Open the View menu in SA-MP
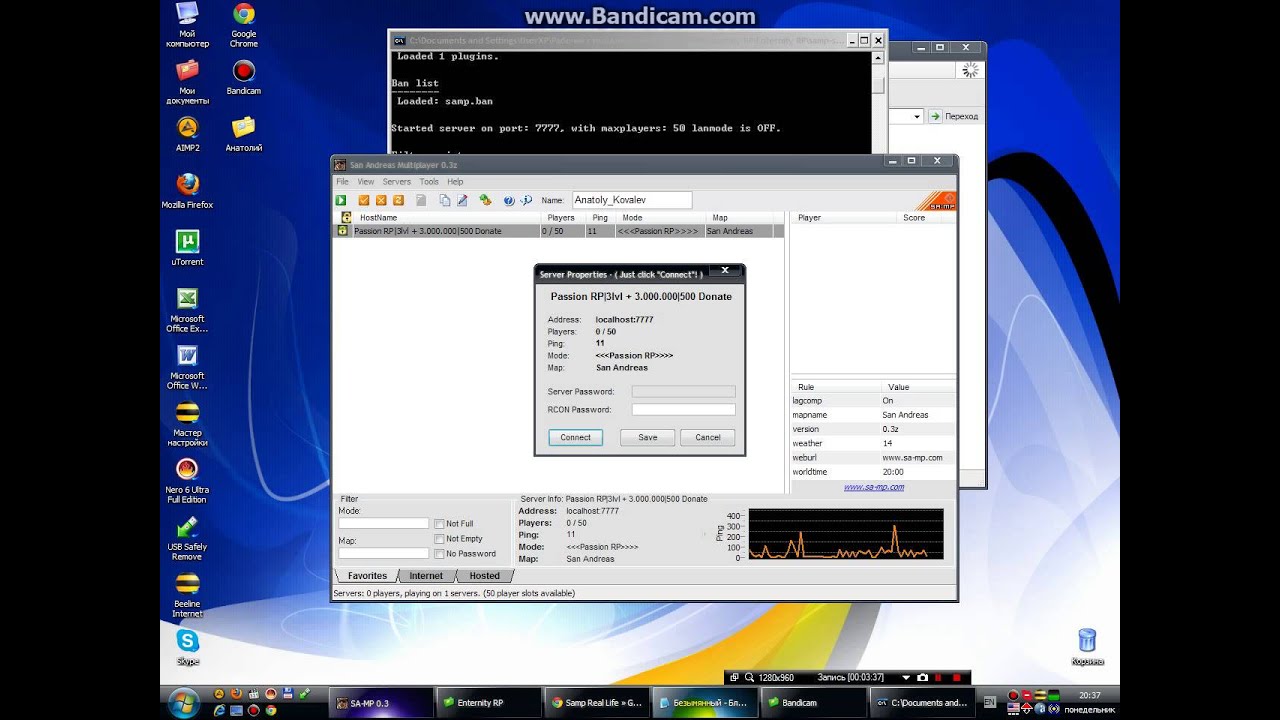 click(366, 182)
